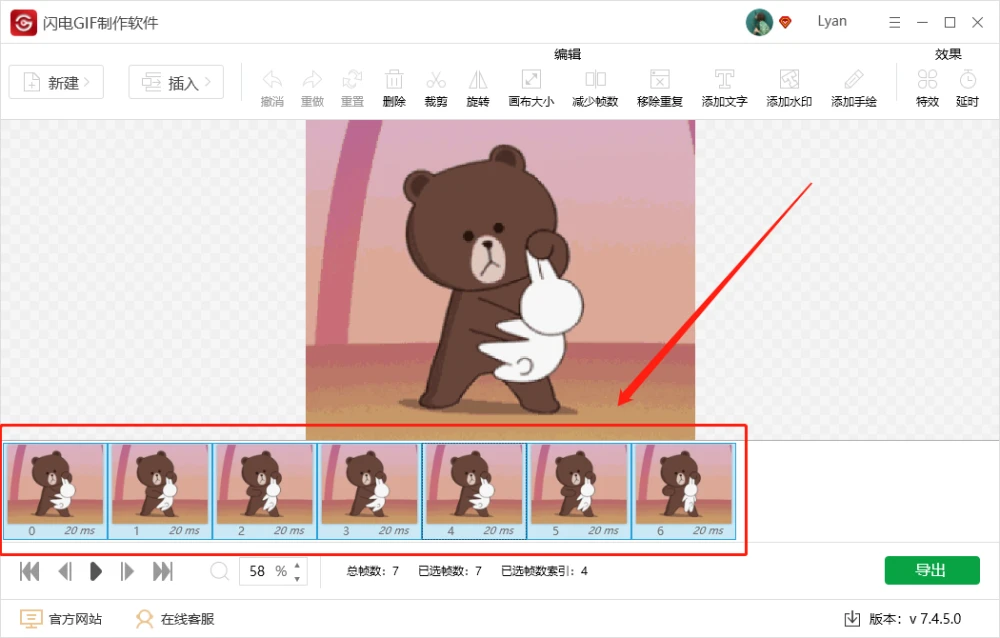This screenshot has width=1000, height=638.
Task: Click the 版本: v 7.4.5.0 text
Action: pyautogui.click(x=915, y=619)
